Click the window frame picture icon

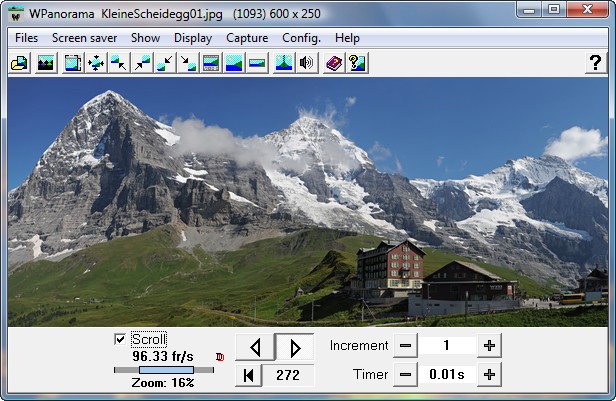tap(73, 63)
